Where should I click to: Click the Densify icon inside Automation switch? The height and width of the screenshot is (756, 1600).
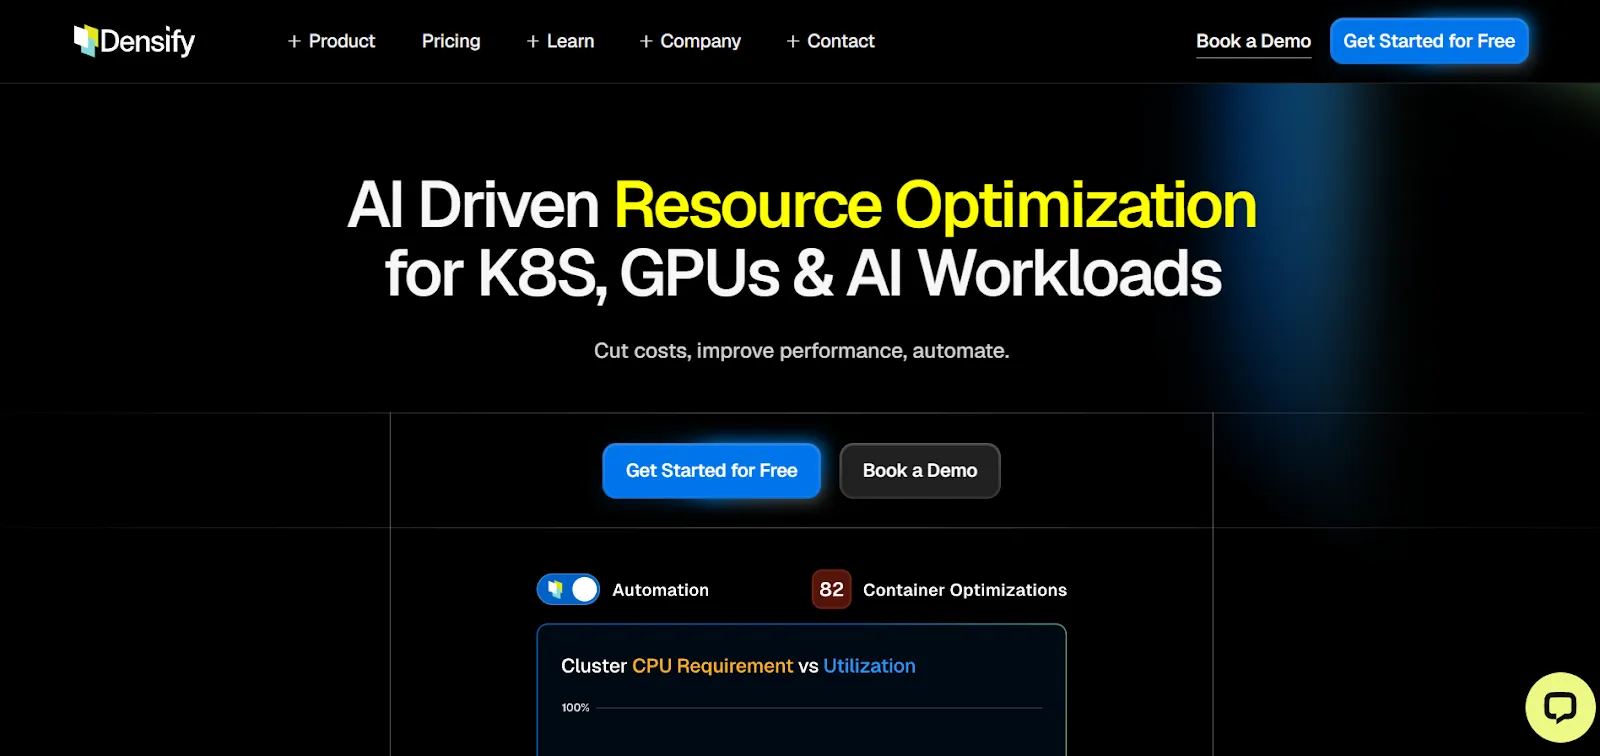point(555,589)
